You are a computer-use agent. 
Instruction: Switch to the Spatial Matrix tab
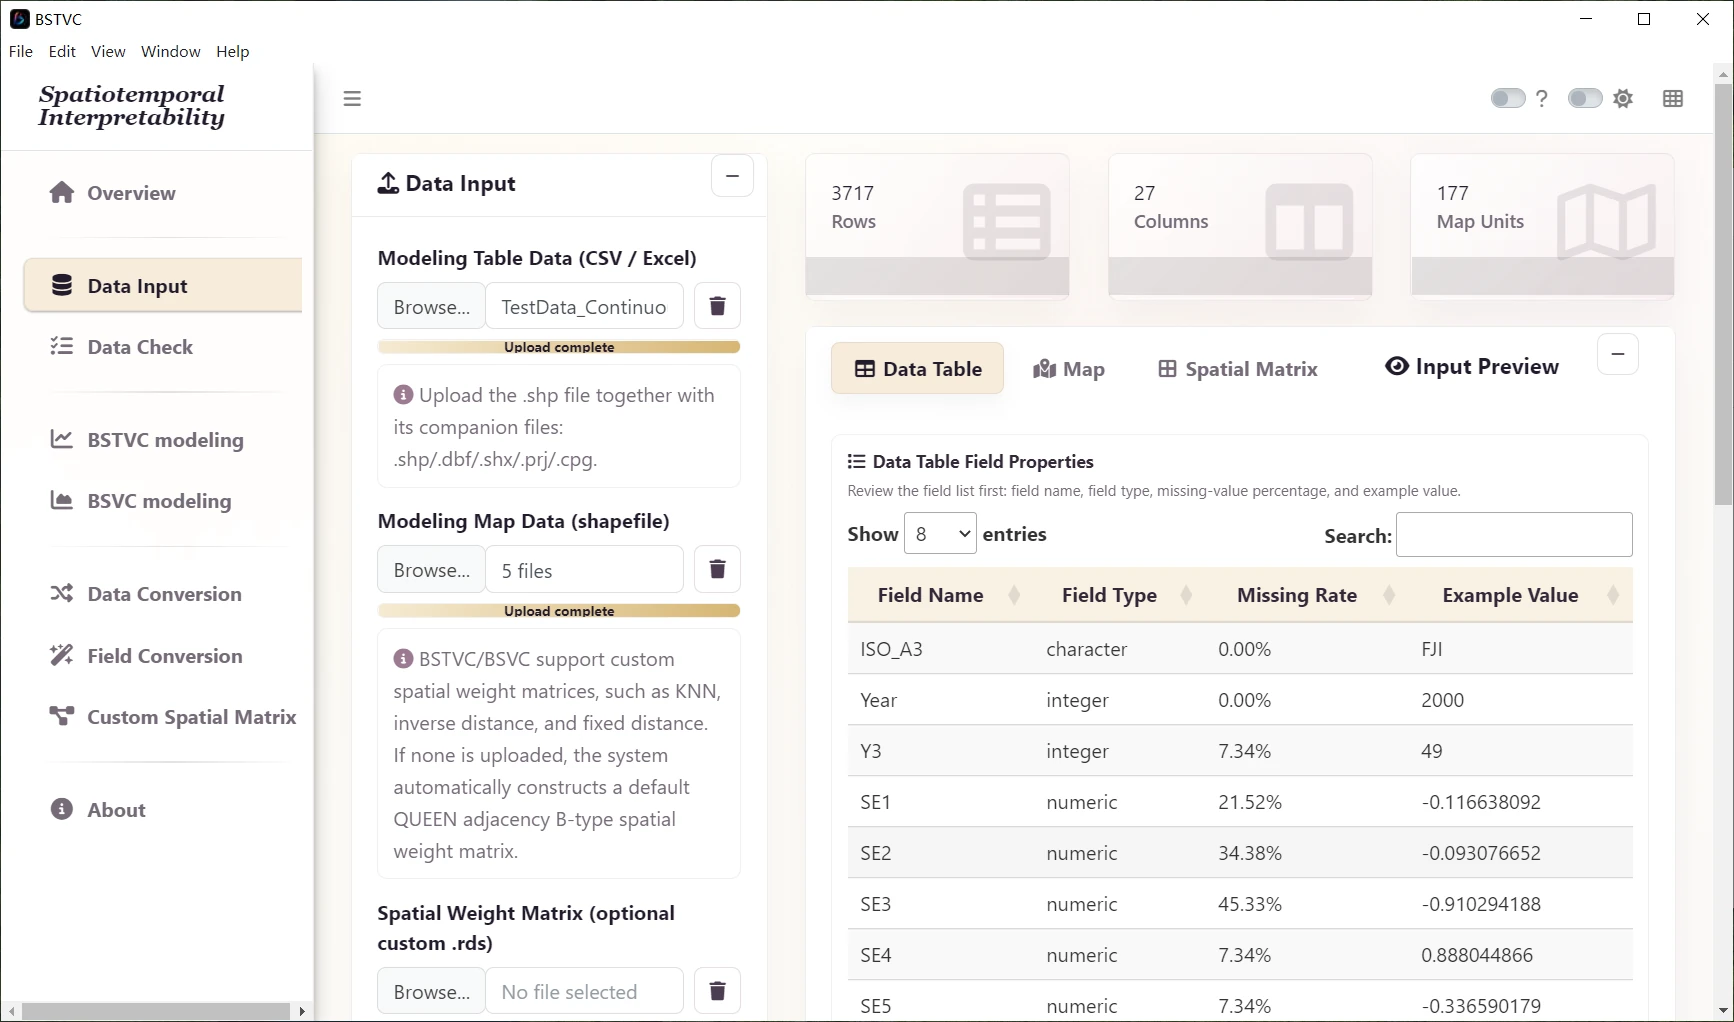click(1238, 369)
